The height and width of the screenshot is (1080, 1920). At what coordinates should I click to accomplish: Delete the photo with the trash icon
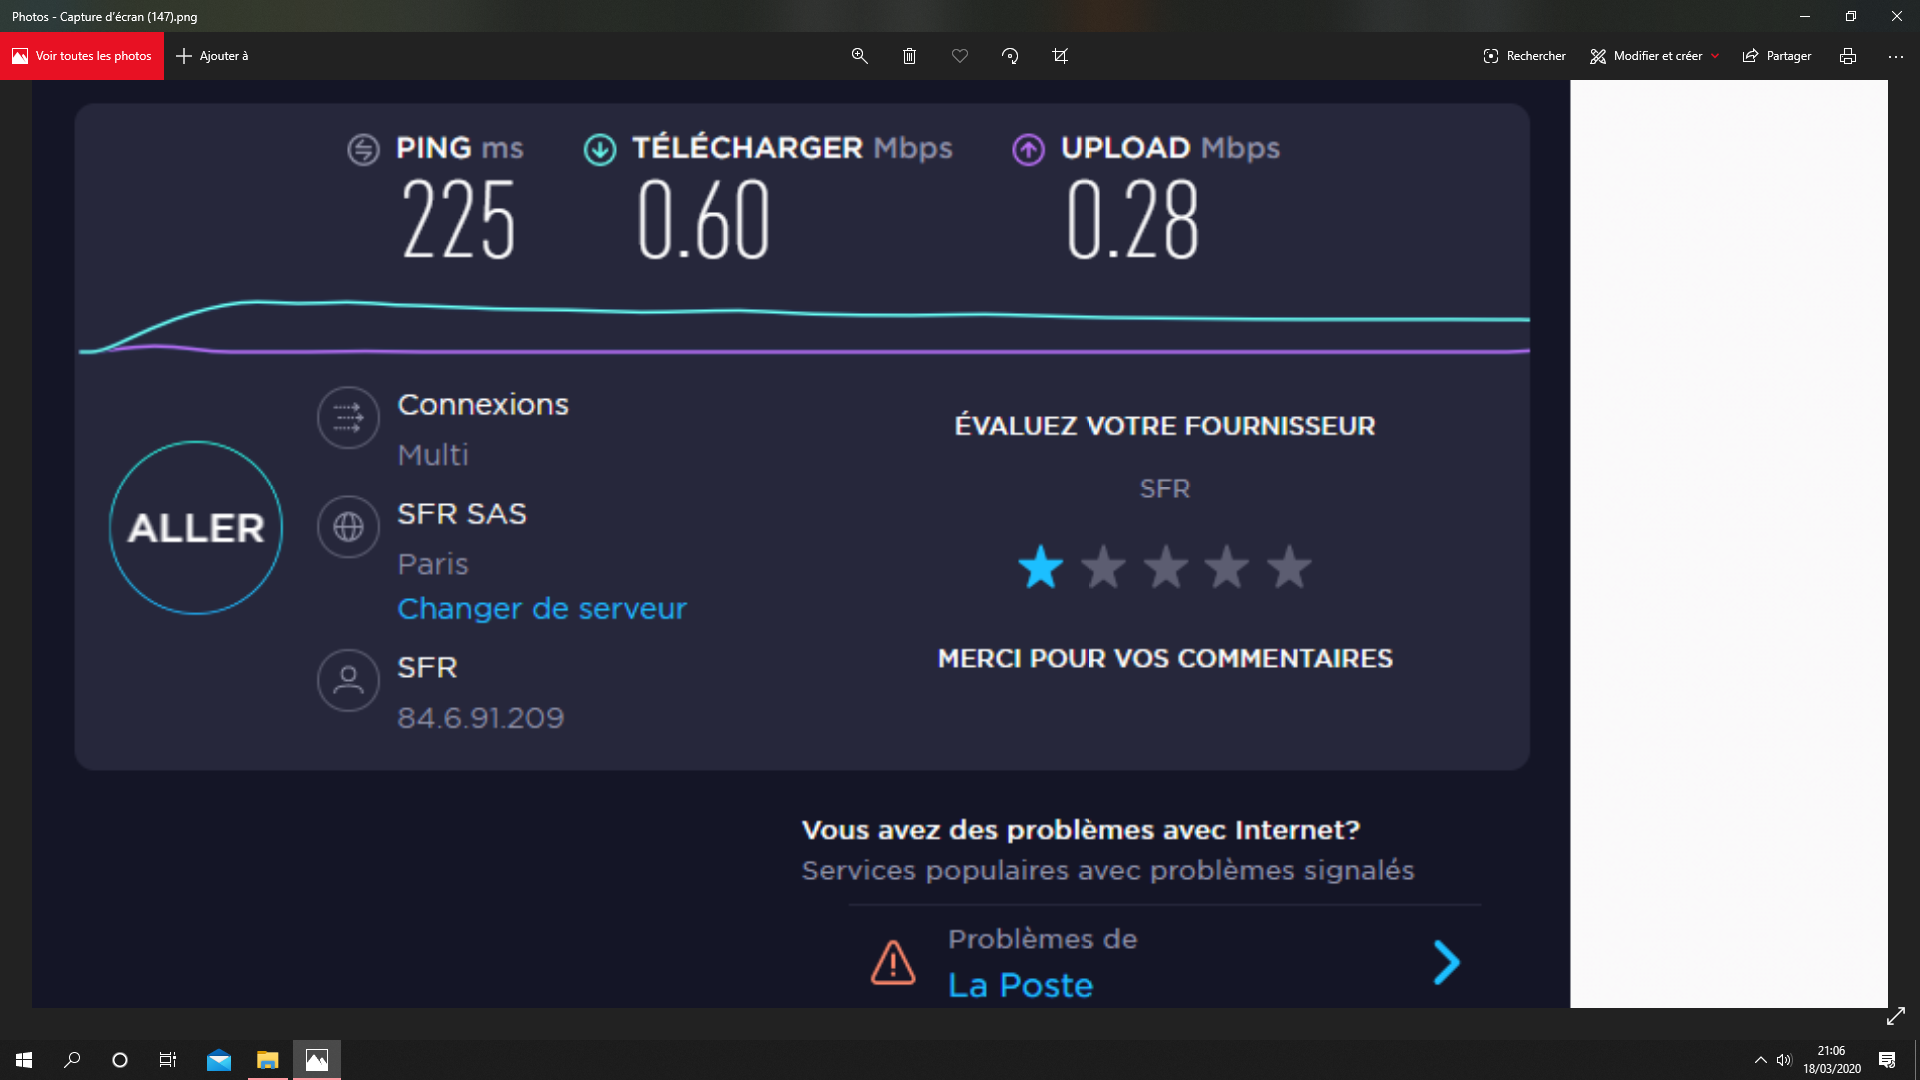click(x=909, y=56)
